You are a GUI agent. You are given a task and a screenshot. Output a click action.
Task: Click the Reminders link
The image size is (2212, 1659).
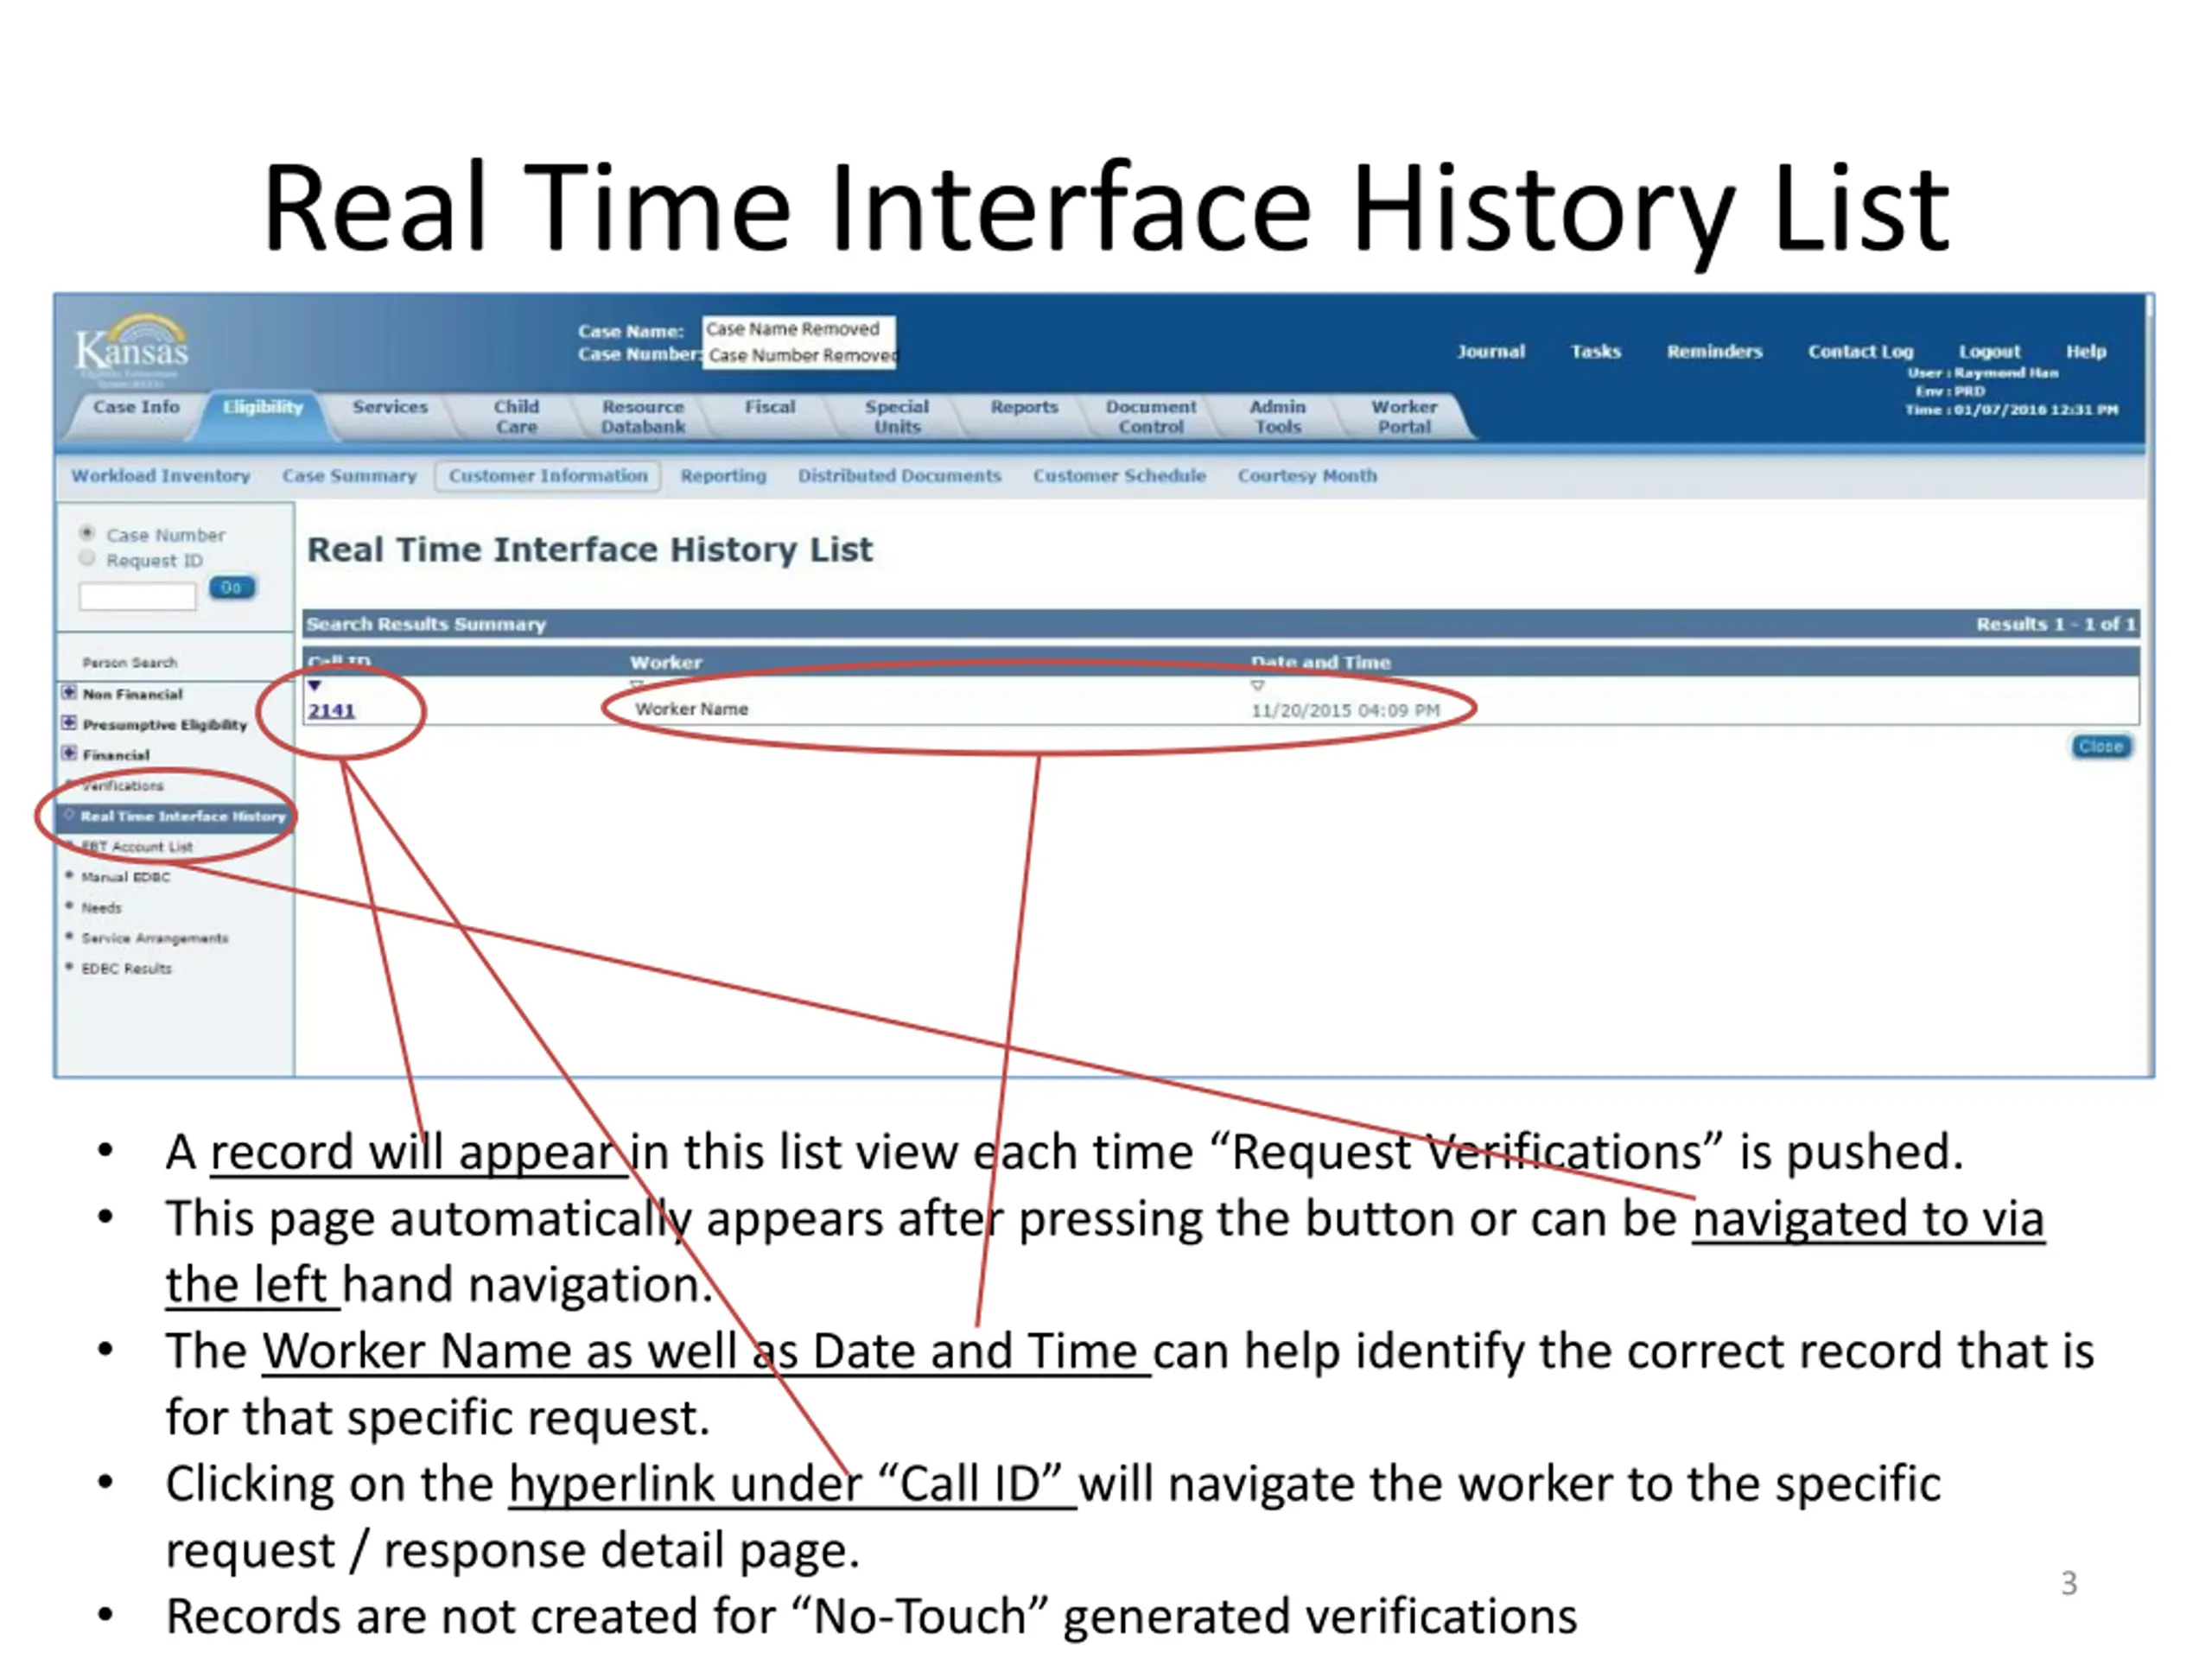(1715, 352)
